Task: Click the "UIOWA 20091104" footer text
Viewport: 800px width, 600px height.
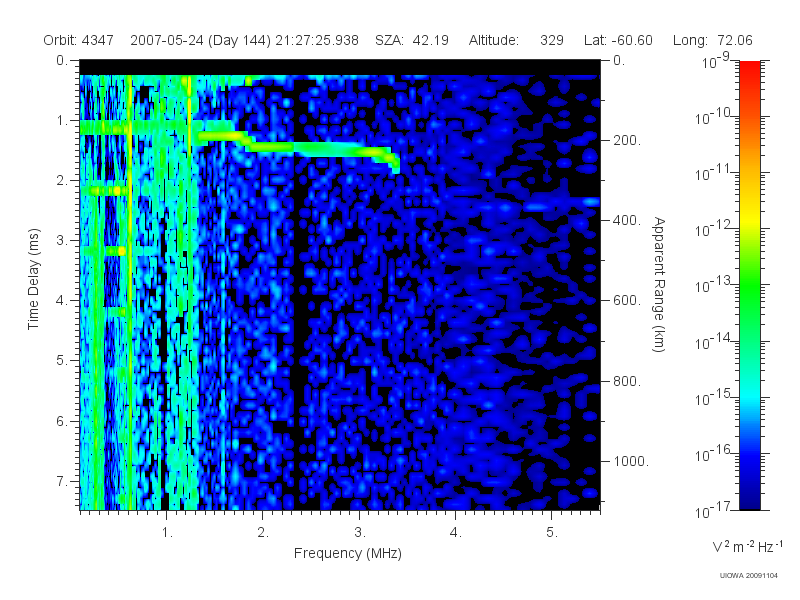Action: click(748, 576)
